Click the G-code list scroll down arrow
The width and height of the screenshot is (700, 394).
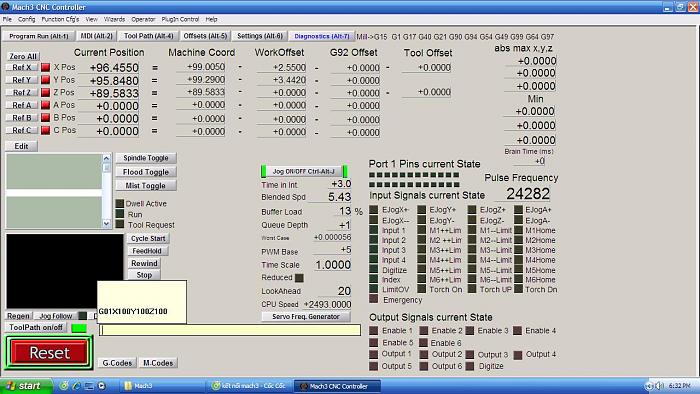click(x=106, y=224)
